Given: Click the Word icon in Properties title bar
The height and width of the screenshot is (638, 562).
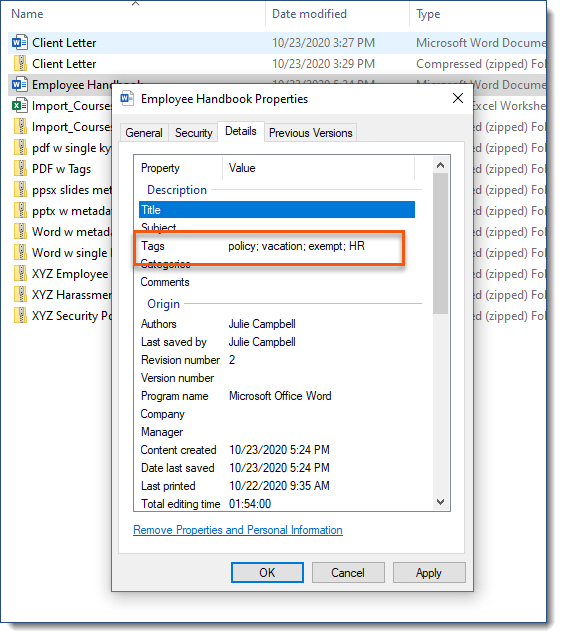Looking at the screenshot, I should [127, 98].
